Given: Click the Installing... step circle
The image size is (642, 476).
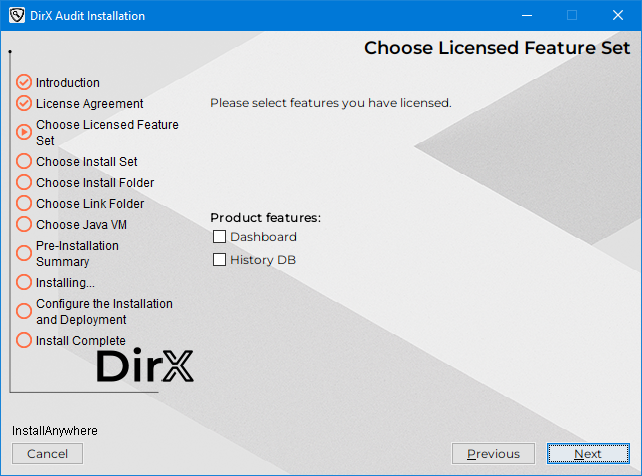Looking at the screenshot, I should (24, 282).
